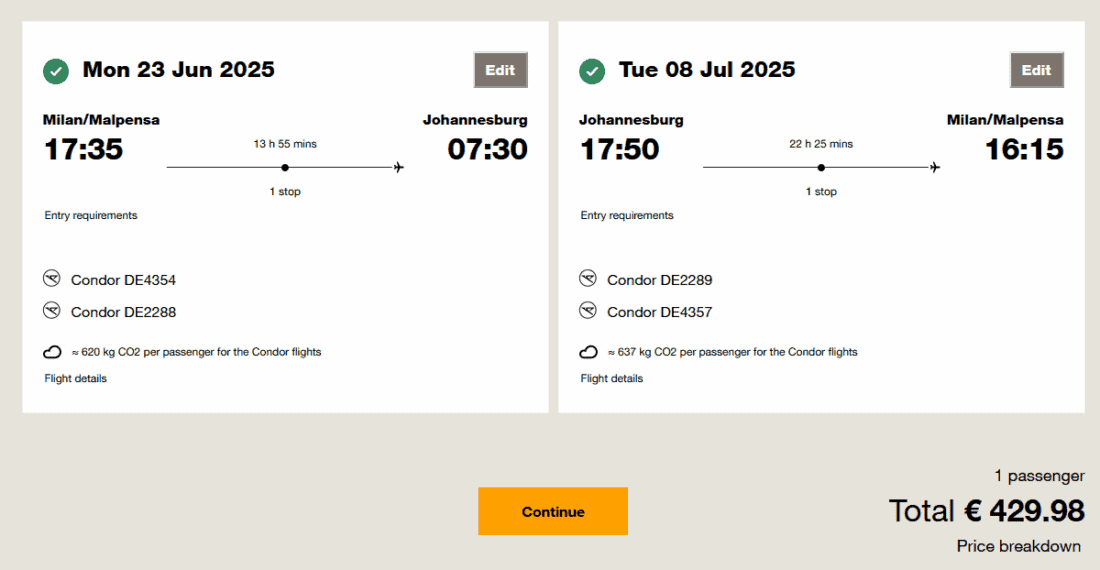Open Entry requirements for Johannesburg to Milan flight

pyautogui.click(x=627, y=215)
